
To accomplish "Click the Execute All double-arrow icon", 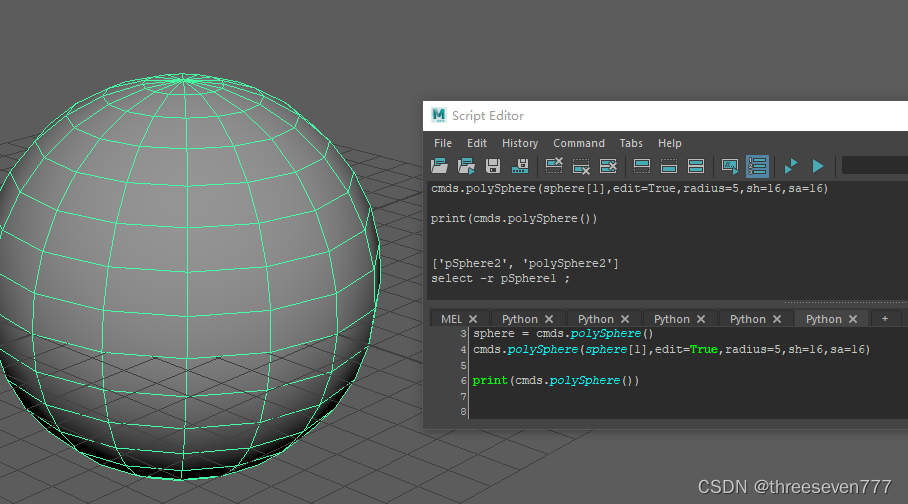I will 791,166.
